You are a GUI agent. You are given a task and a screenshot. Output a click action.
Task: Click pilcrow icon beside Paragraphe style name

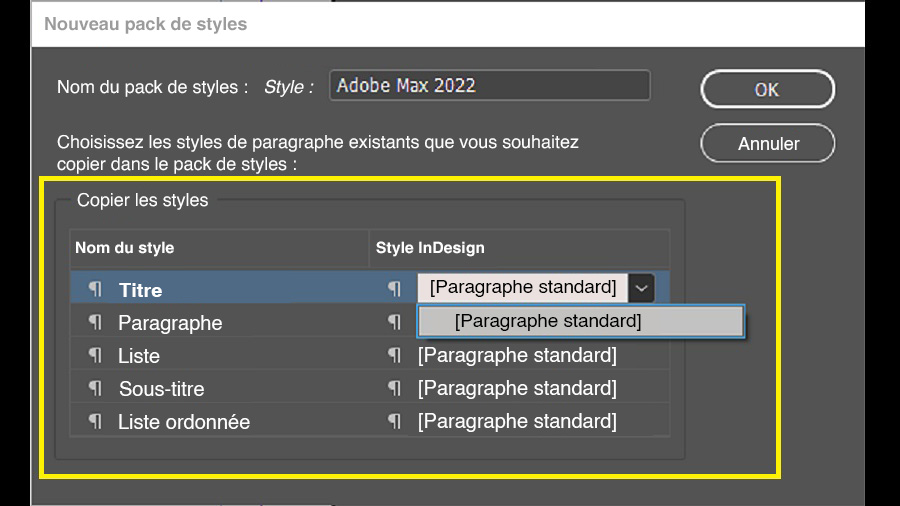(95, 322)
